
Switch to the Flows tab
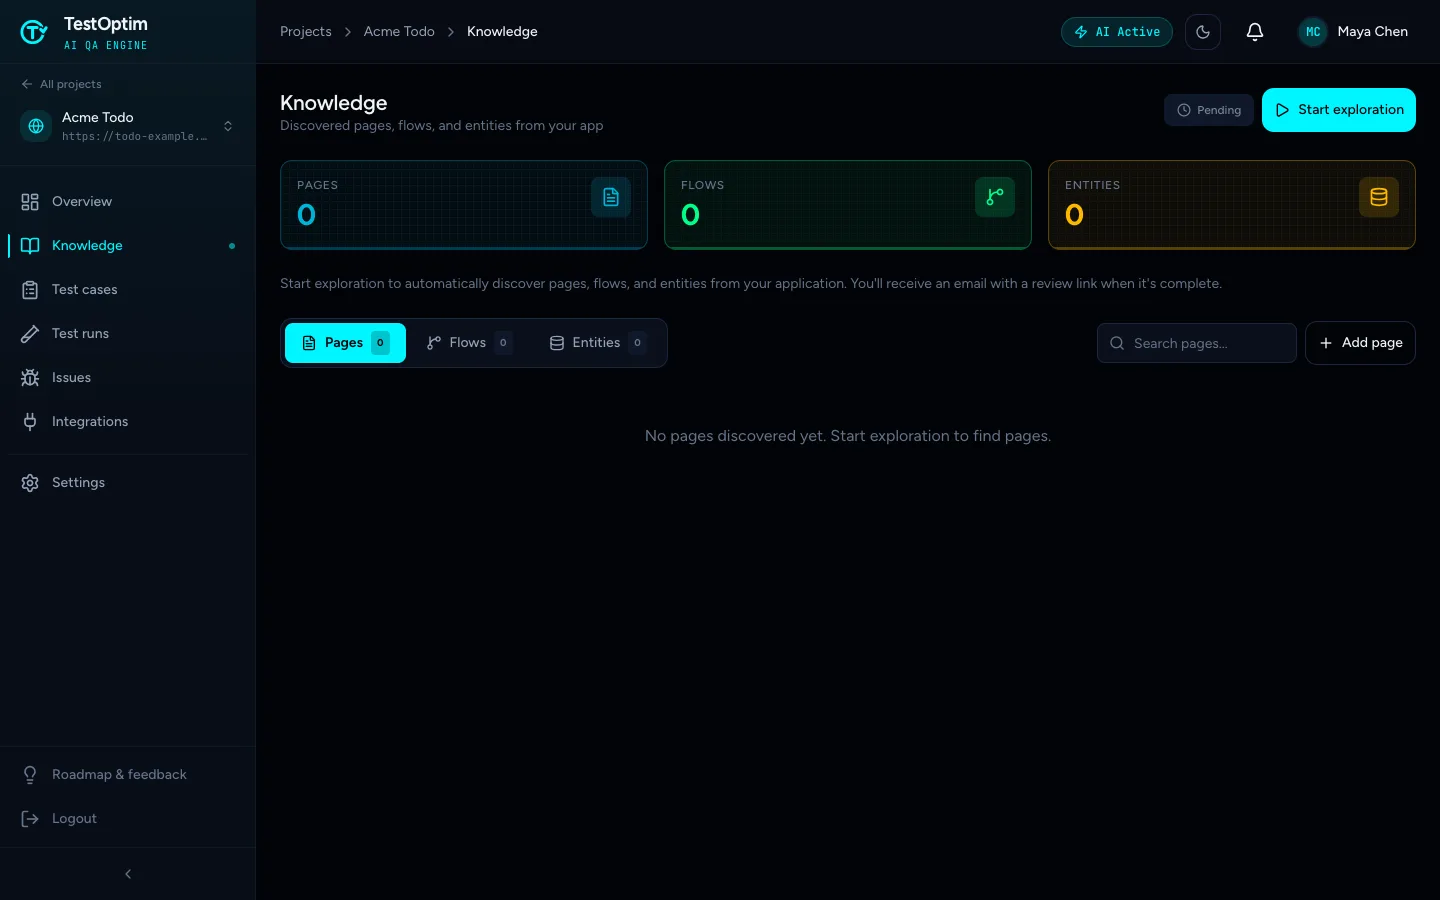[x=469, y=343]
